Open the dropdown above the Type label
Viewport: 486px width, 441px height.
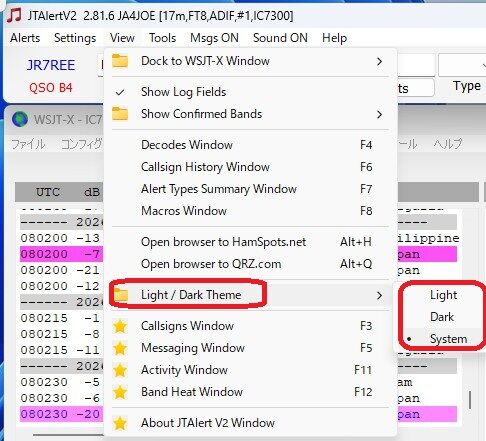(x=462, y=65)
